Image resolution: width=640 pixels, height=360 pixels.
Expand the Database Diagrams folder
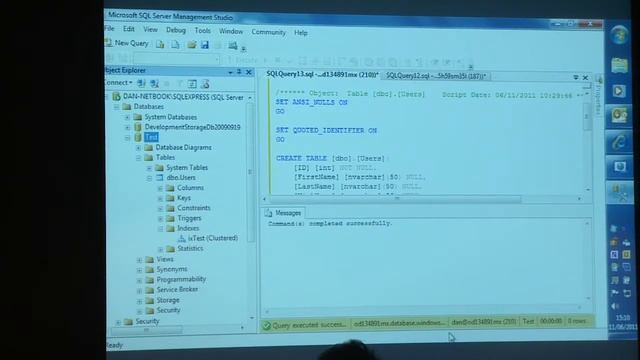pyautogui.click(x=138, y=148)
